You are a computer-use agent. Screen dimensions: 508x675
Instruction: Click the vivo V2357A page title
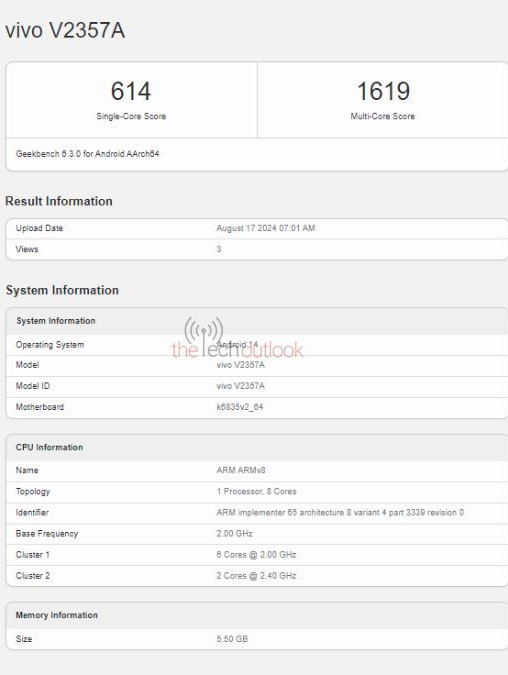65,31
